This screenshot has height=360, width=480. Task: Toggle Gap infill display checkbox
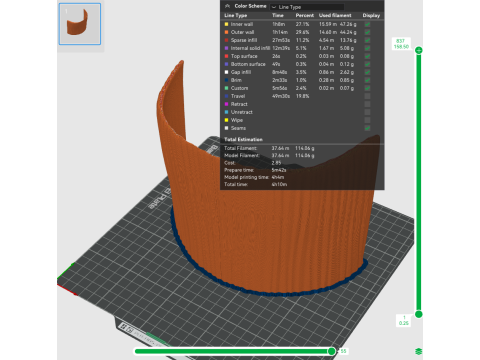367,72
